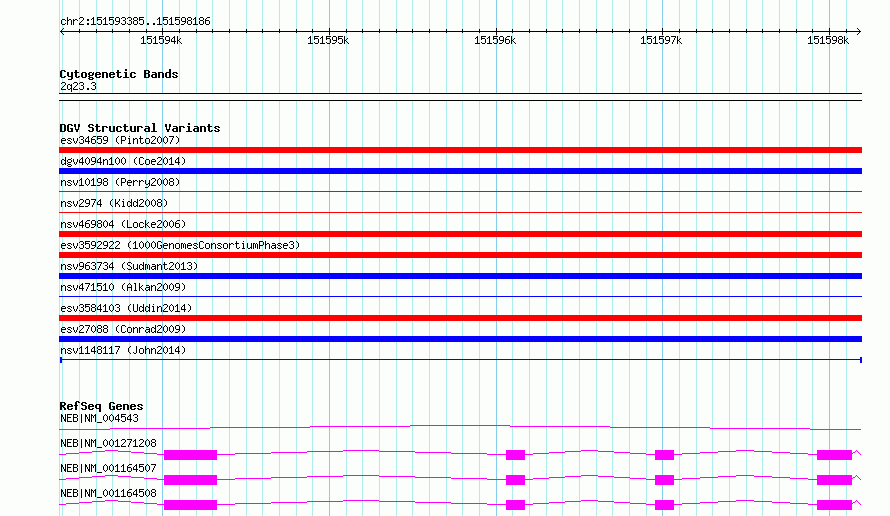Click the 151596k ruler label
This screenshot has height=516, width=890.
pyautogui.click(x=495, y=40)
